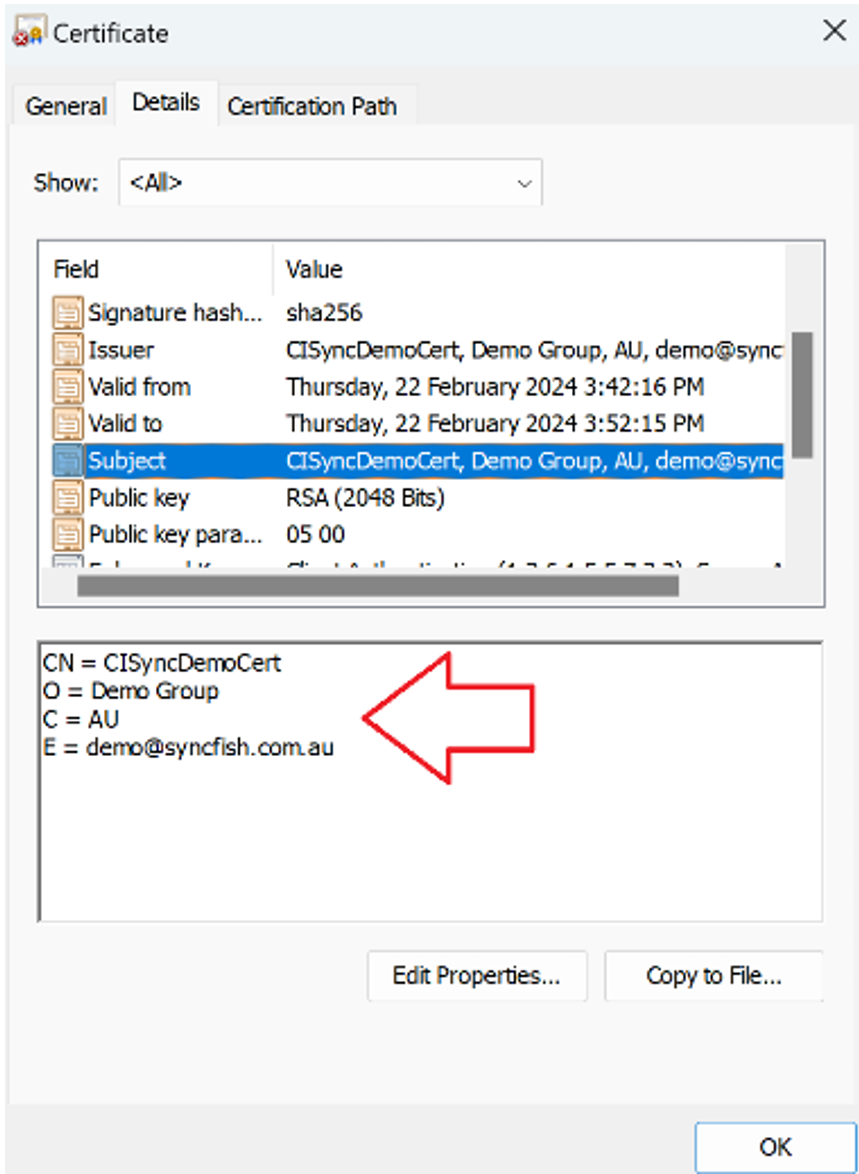
Task: Click the vertical scrollbar thumb of field list
Action: pos(802,395)
